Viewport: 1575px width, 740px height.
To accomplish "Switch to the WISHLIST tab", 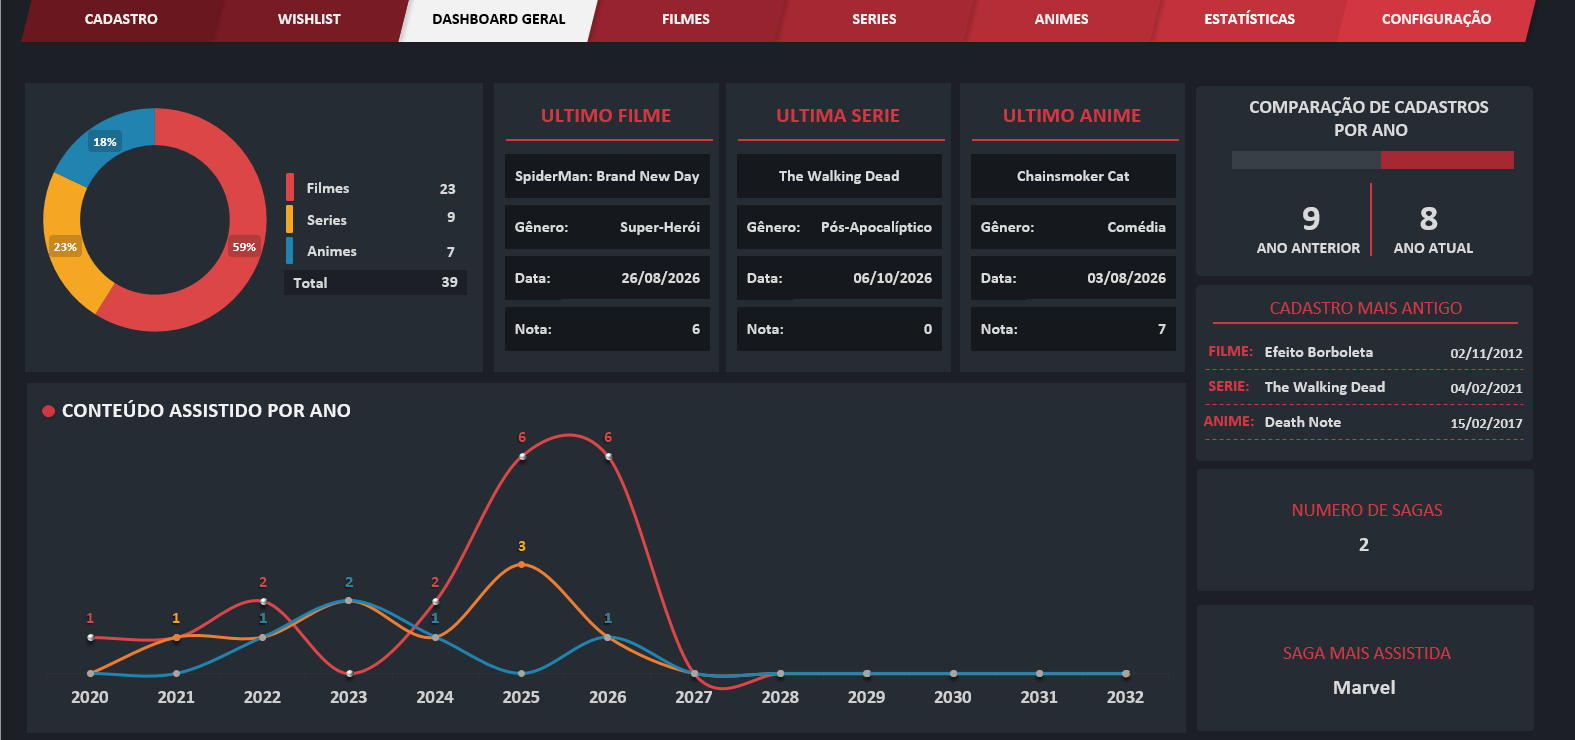I will (309, 19).
